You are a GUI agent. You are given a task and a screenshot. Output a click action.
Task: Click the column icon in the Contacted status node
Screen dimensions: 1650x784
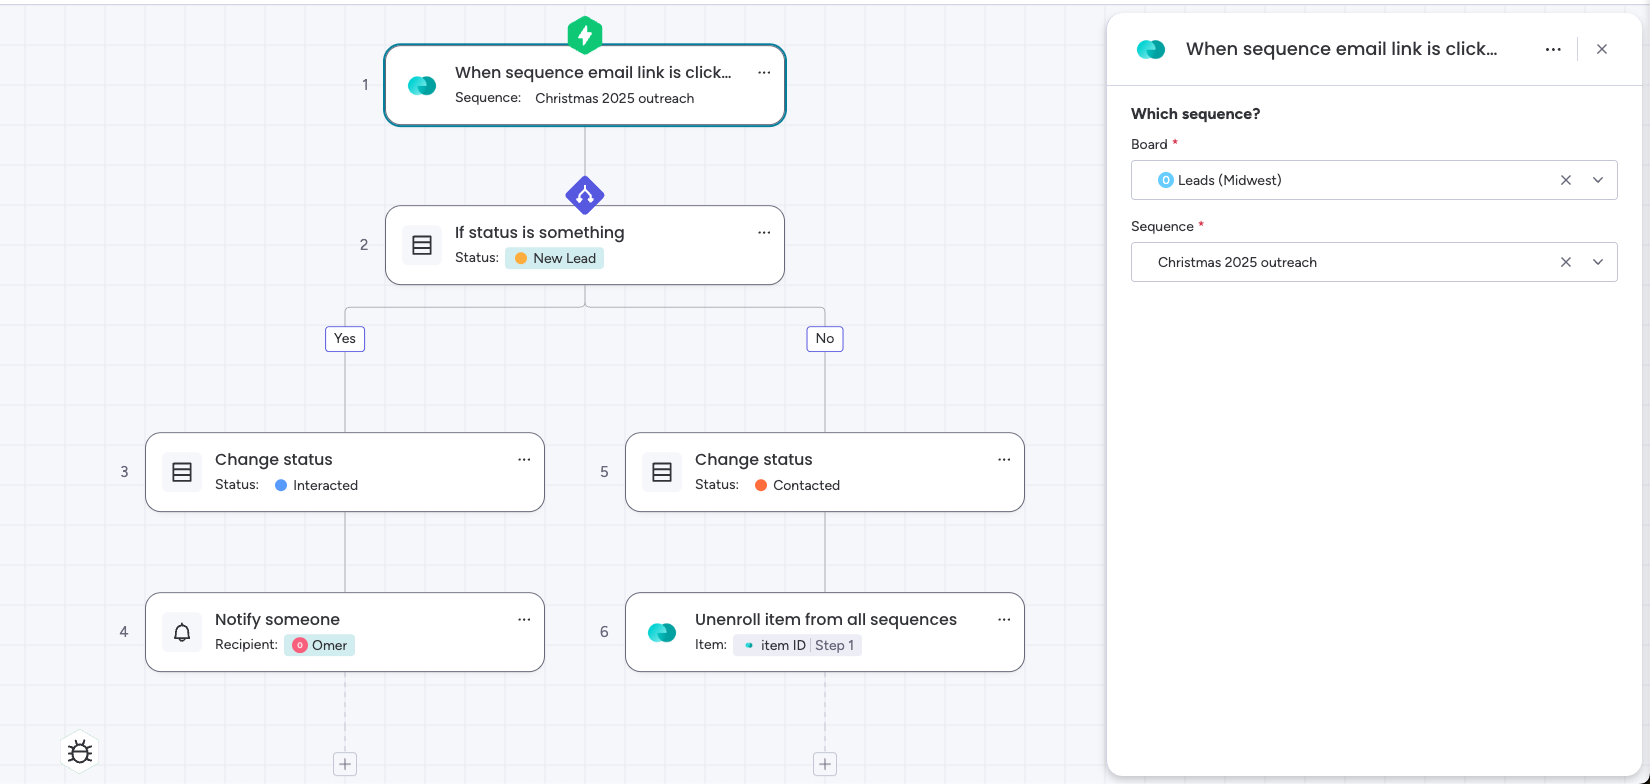pos(662,472)
